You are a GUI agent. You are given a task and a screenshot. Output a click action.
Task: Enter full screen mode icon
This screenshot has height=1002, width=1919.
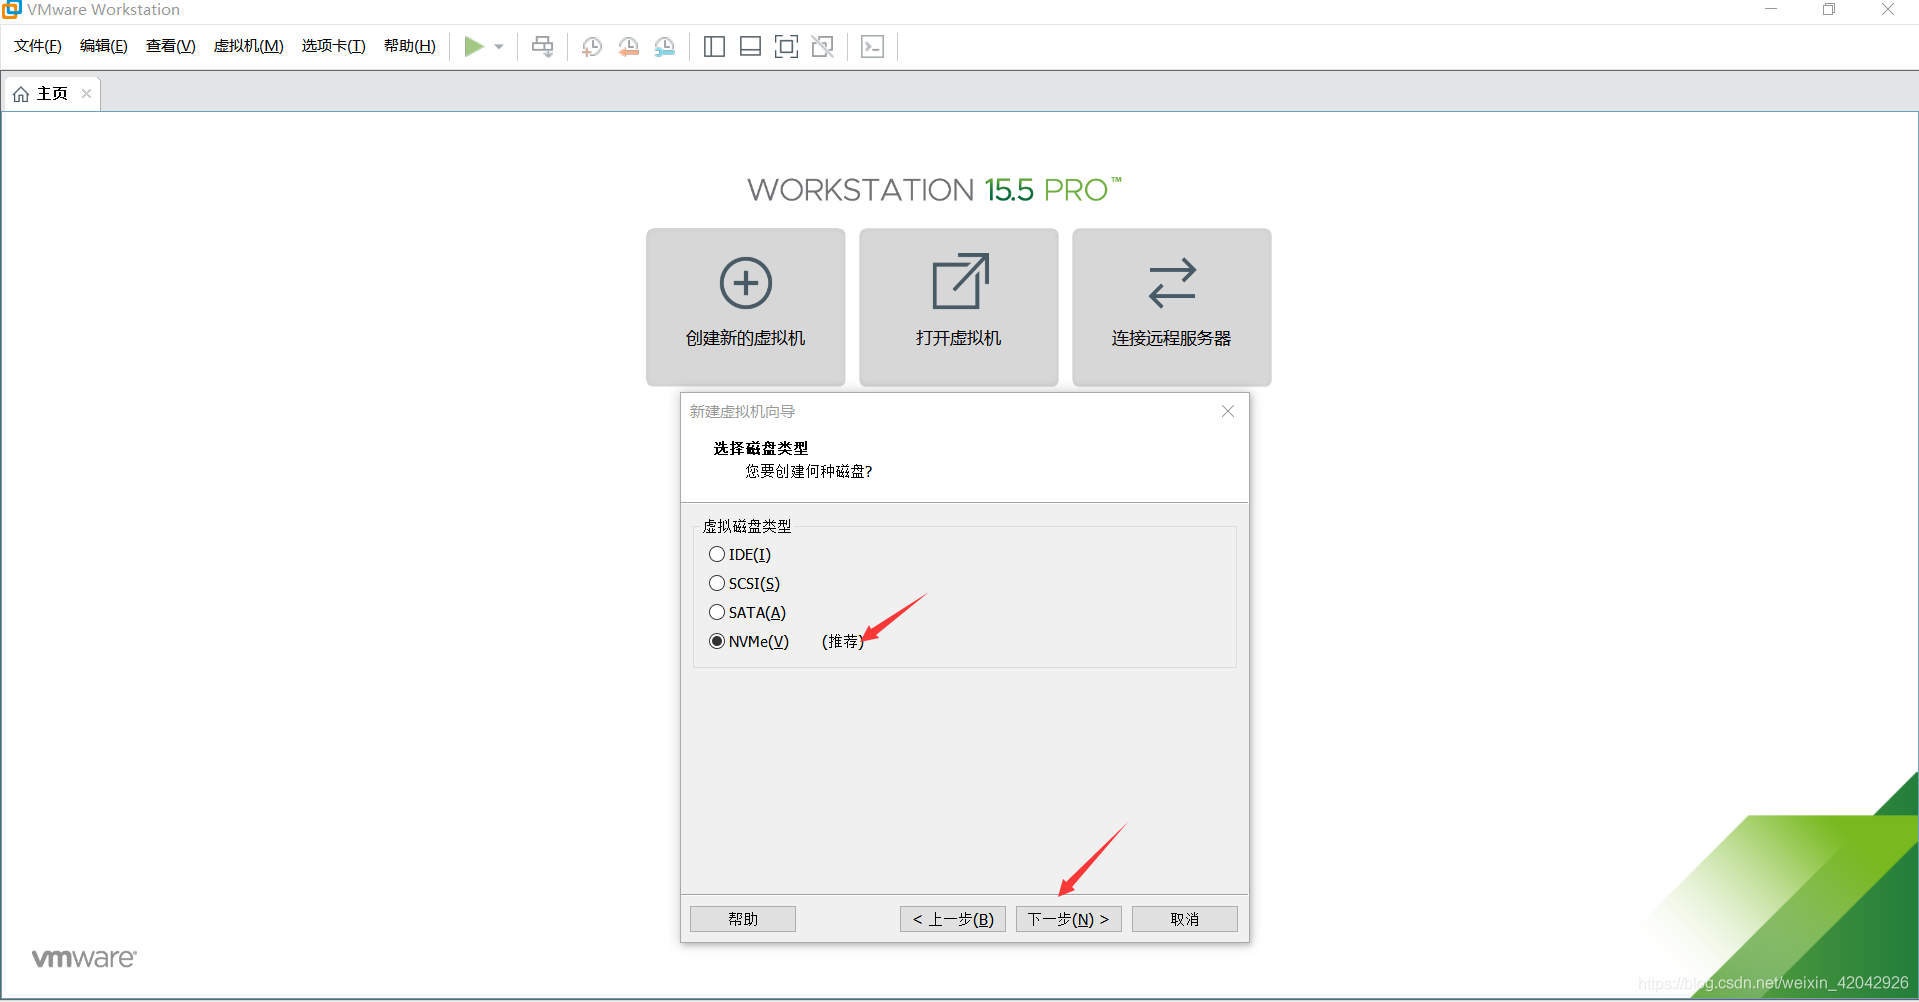click(x=786, y=46)
